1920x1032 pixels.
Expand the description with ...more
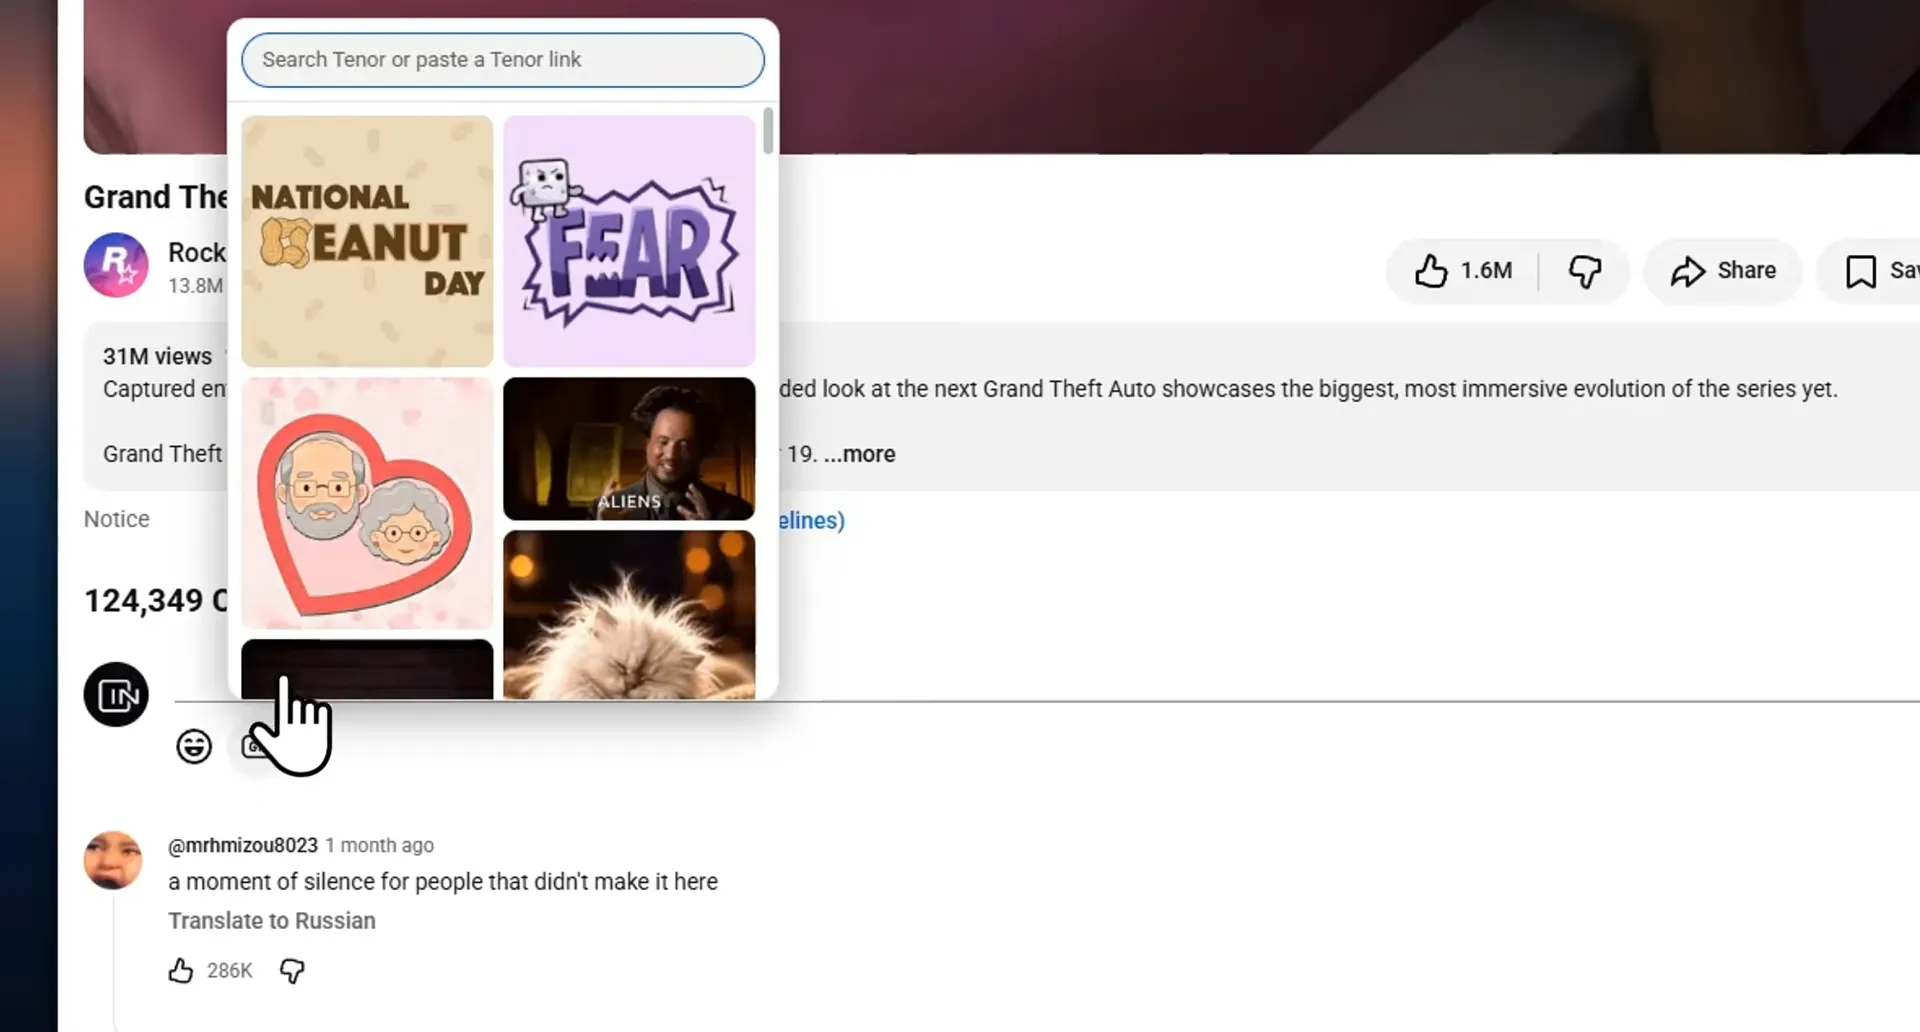[860, 454]
